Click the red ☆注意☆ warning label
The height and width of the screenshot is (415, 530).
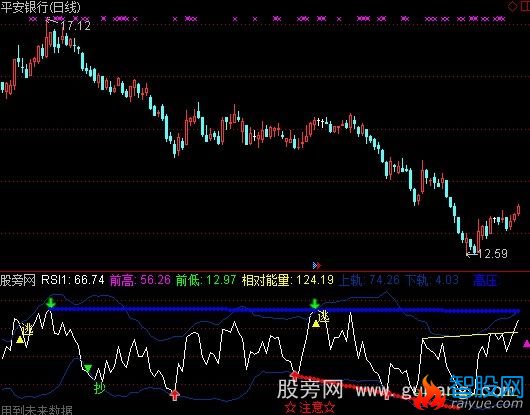[310, 407]
